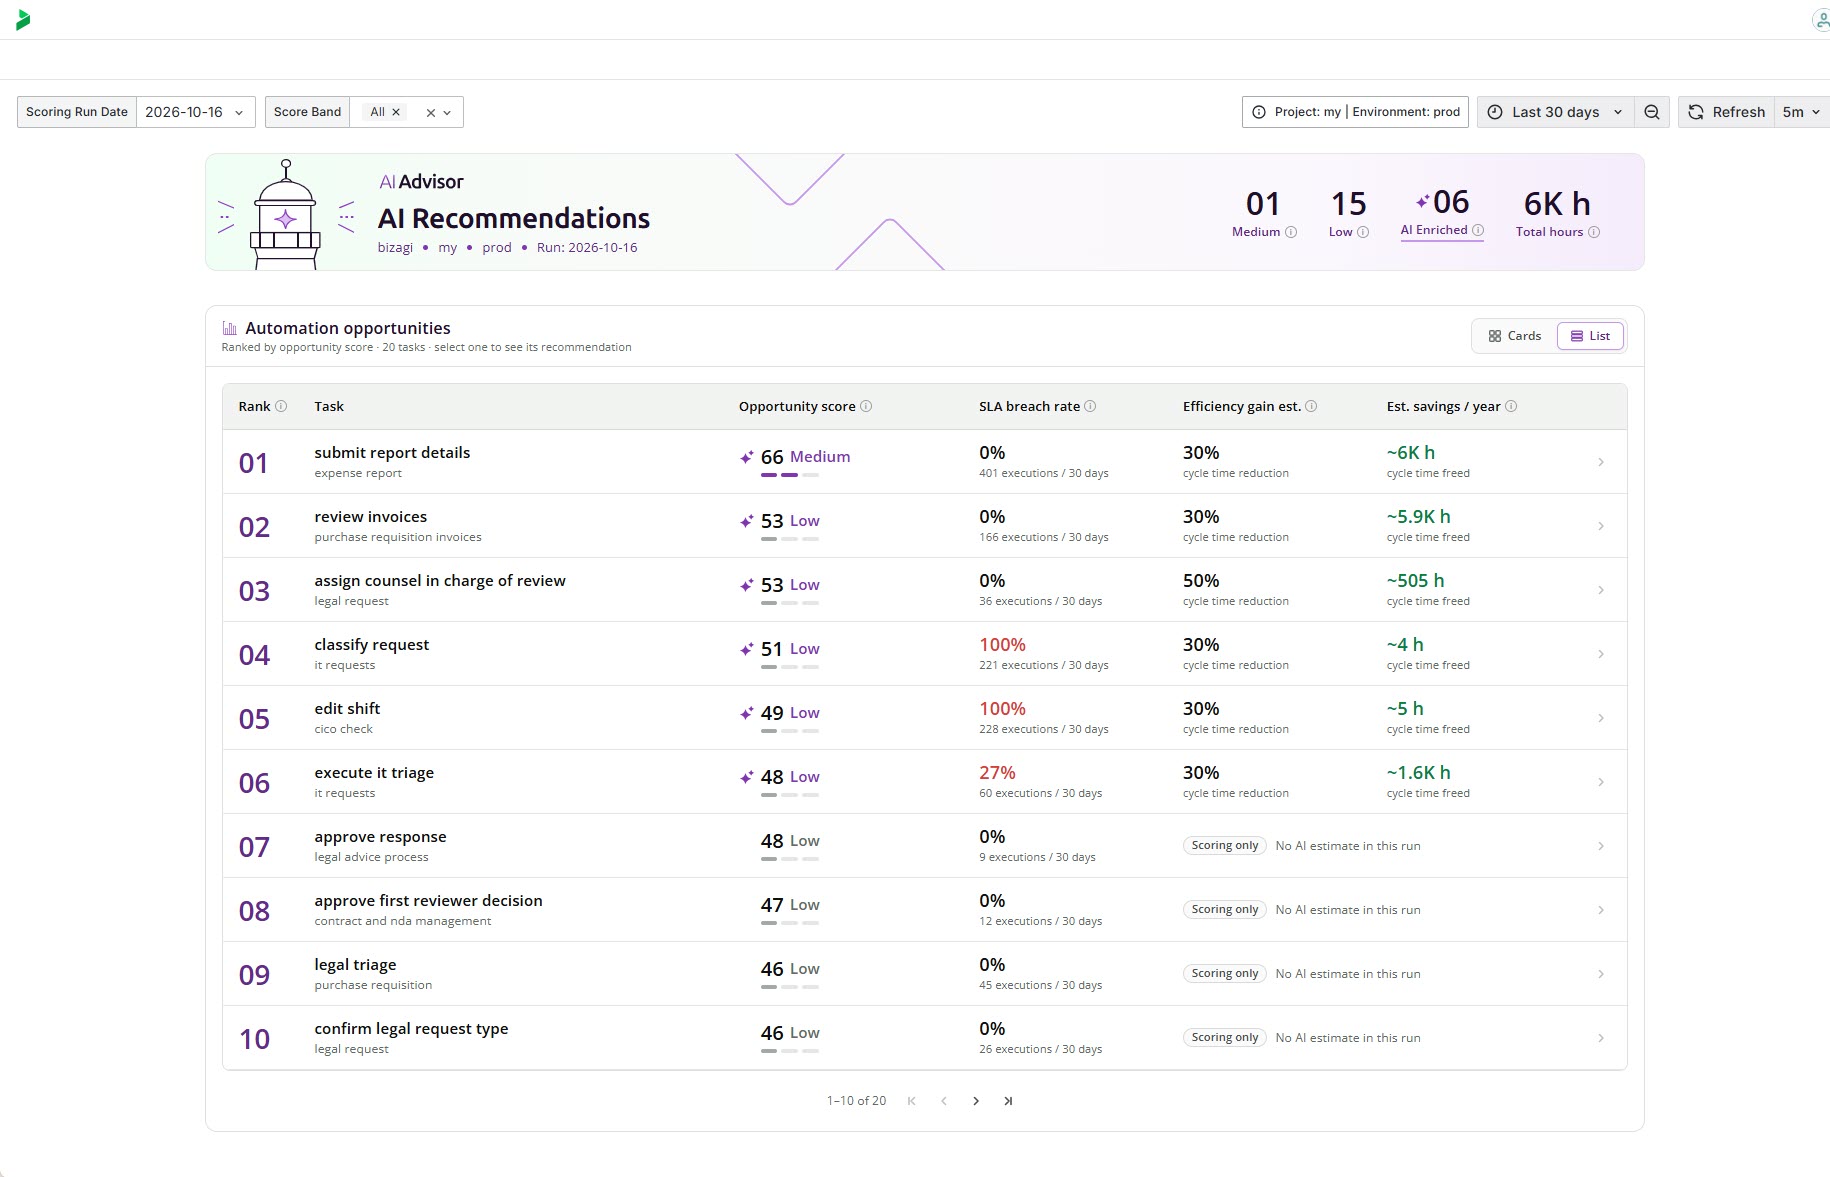The image size is (1830, 1177).
Task: Click the green Bizagi logo icon
Action: (23, 20)
